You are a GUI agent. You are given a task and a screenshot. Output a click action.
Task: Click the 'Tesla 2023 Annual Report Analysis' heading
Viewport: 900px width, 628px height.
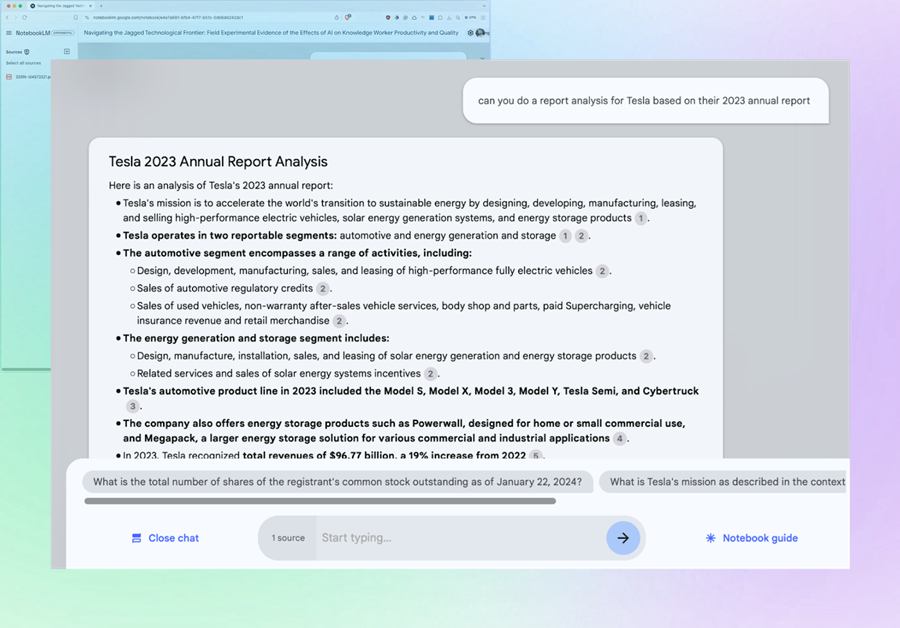[218, 161]
